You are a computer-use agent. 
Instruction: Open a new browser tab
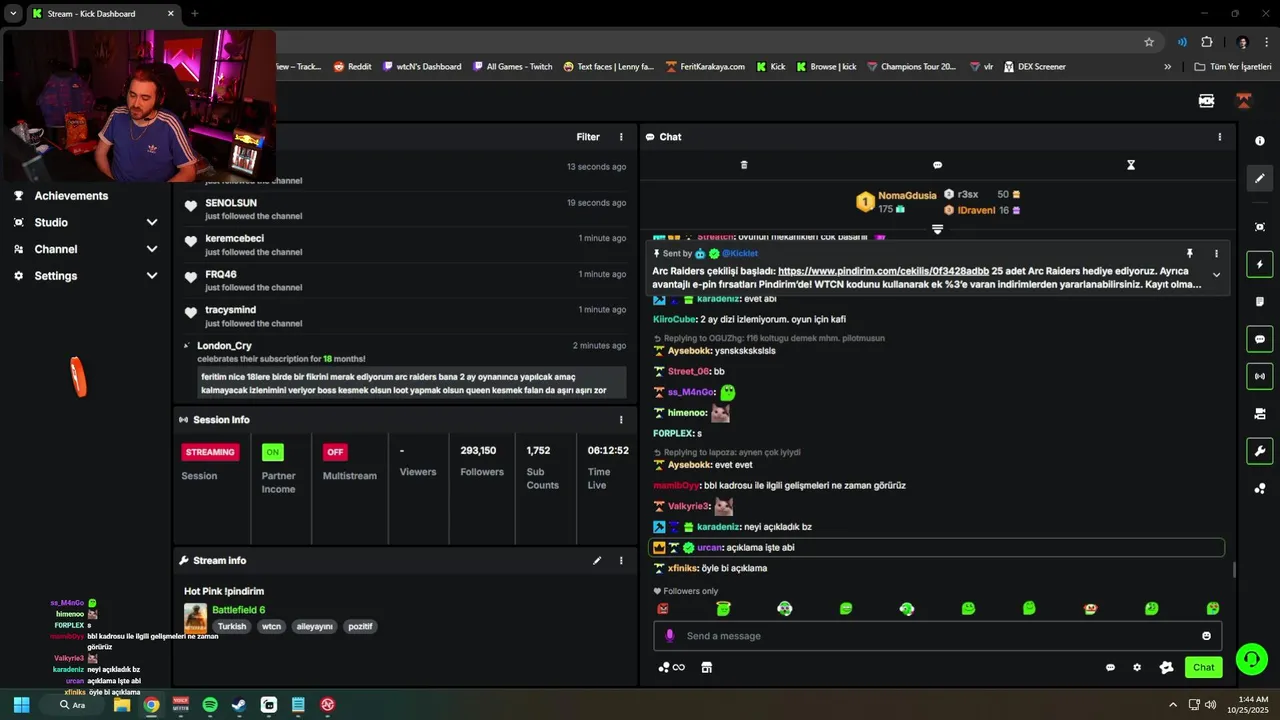[195, 14]
